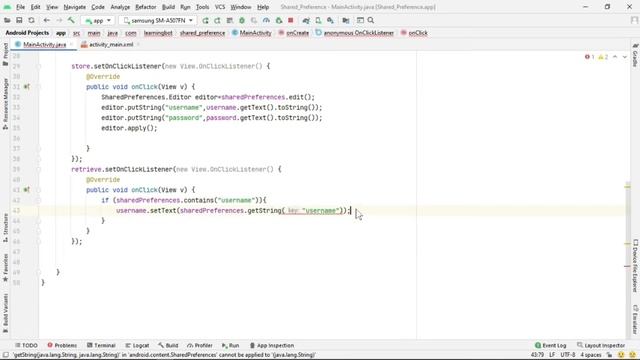Open the Event Log
This screenshot has width=640, height=360.
[x=550, y=345]
